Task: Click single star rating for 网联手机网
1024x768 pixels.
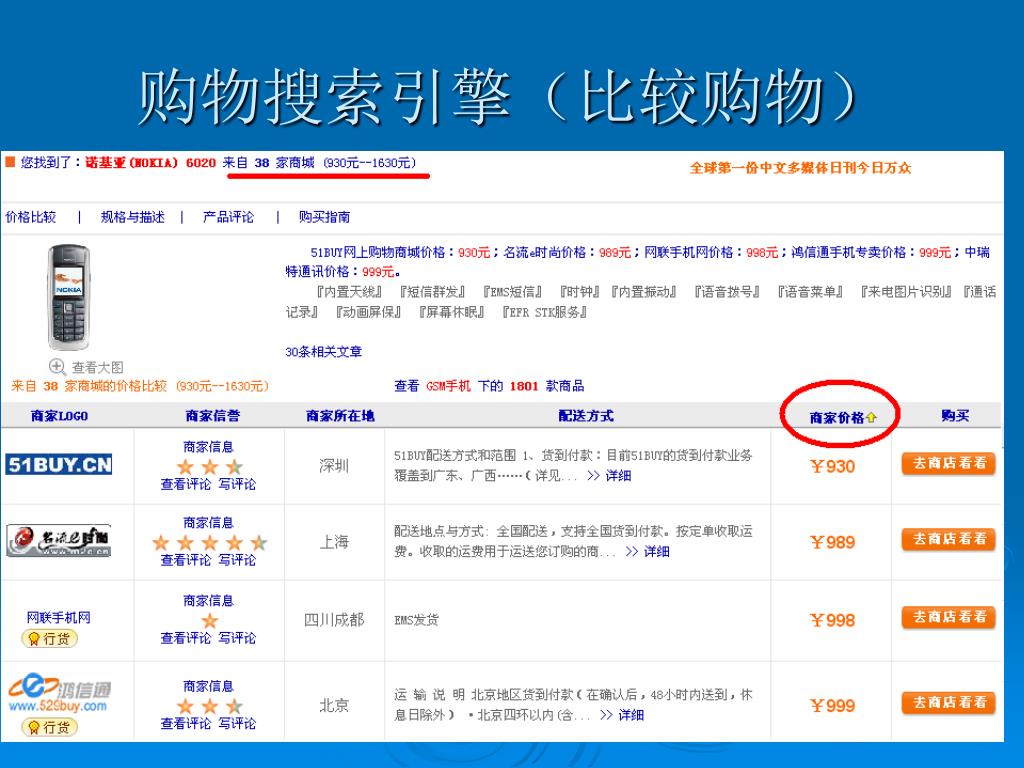Action: 210,620
